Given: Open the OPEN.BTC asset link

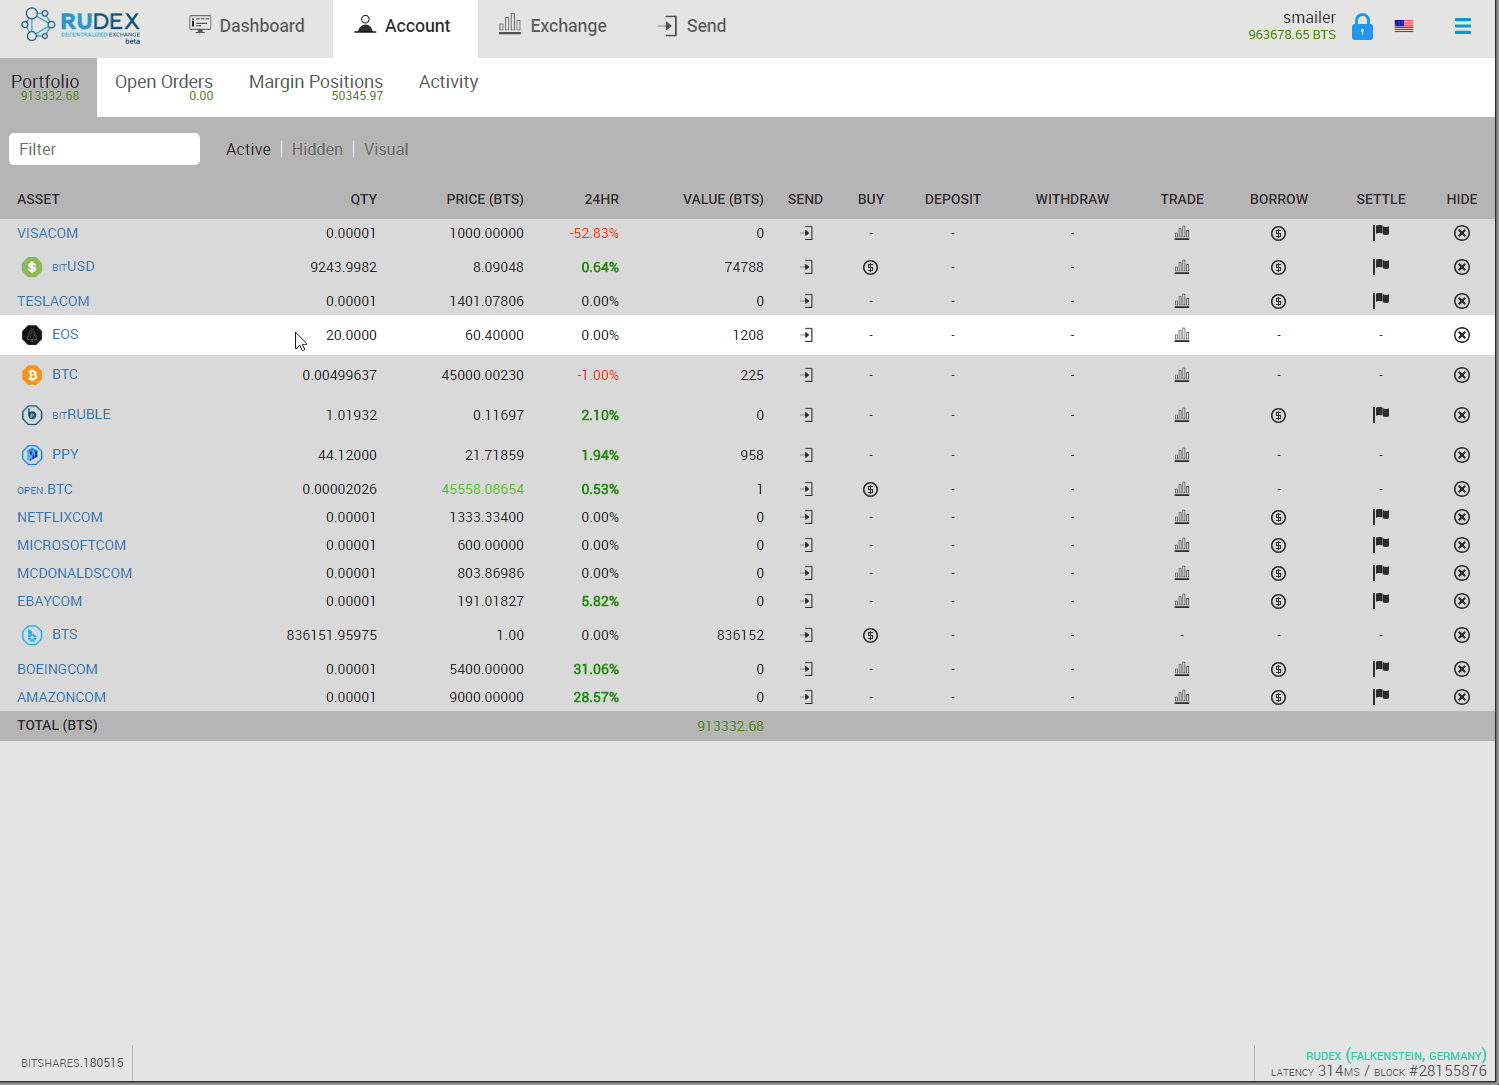Looking at the screenshot, I should pos(45,489).
